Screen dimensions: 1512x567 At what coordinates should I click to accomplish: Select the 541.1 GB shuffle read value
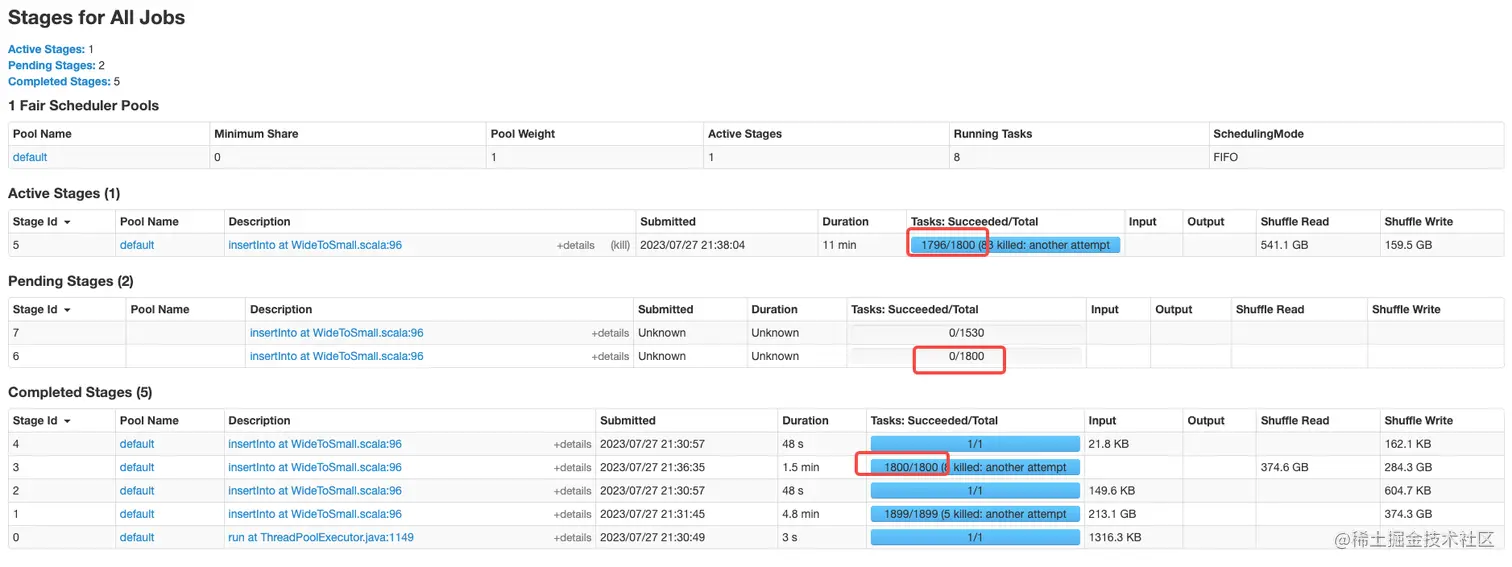click(1285, 245)
